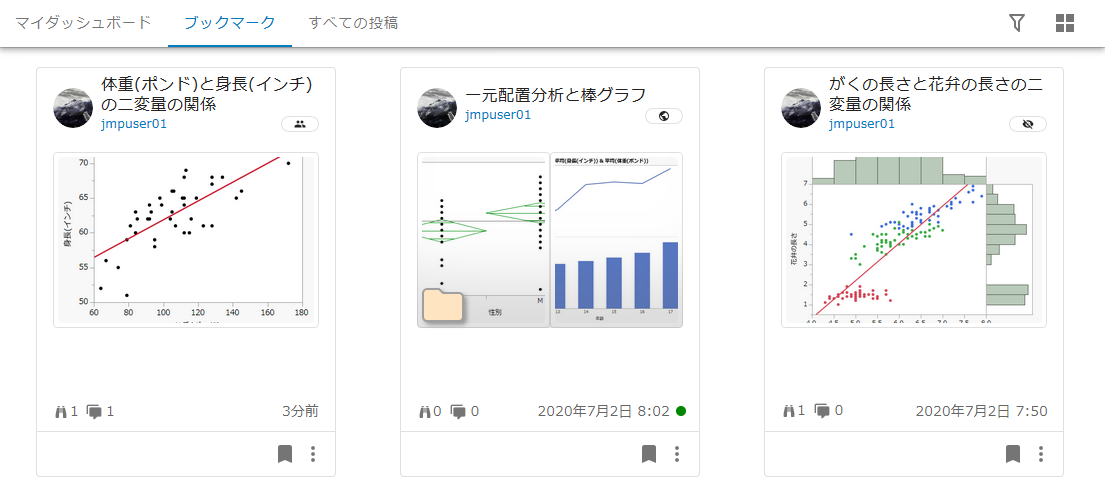Click folder icon on 一元配置分析 thumbnail
This screenshot has width=1105, height=488.
pos(443,305)
